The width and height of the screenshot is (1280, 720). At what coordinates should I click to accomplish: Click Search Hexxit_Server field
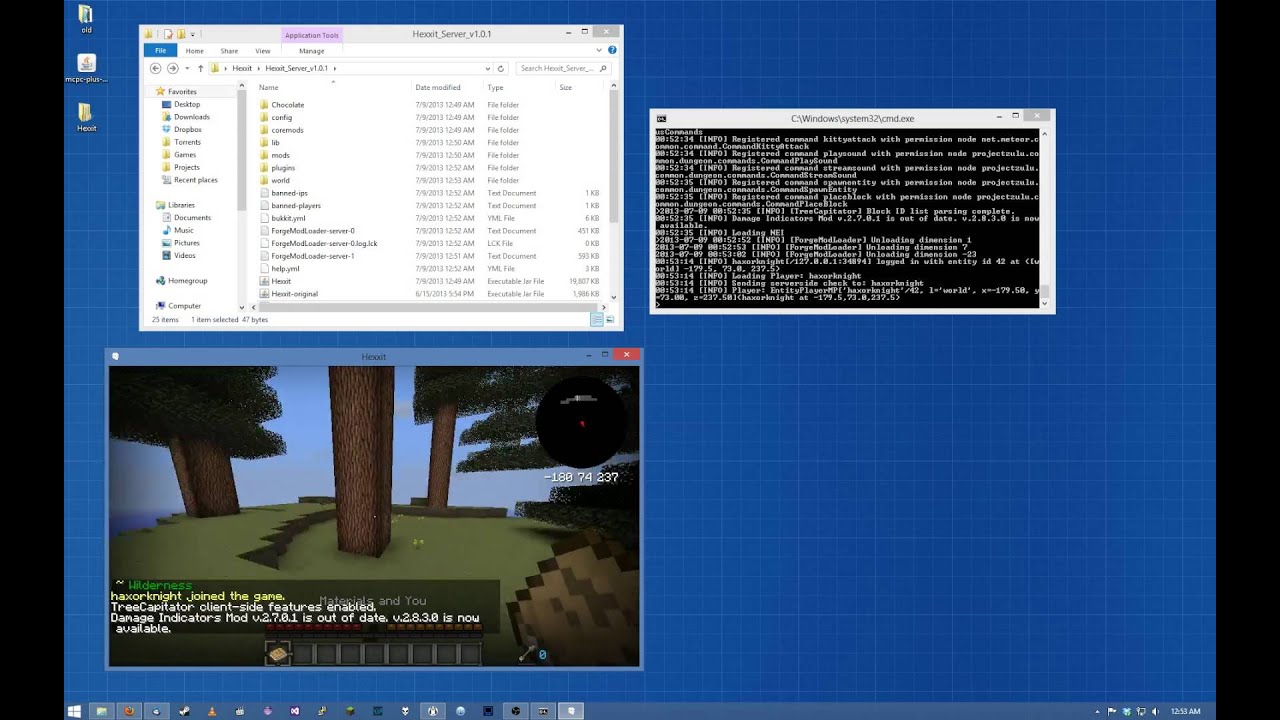pos(563,68)
